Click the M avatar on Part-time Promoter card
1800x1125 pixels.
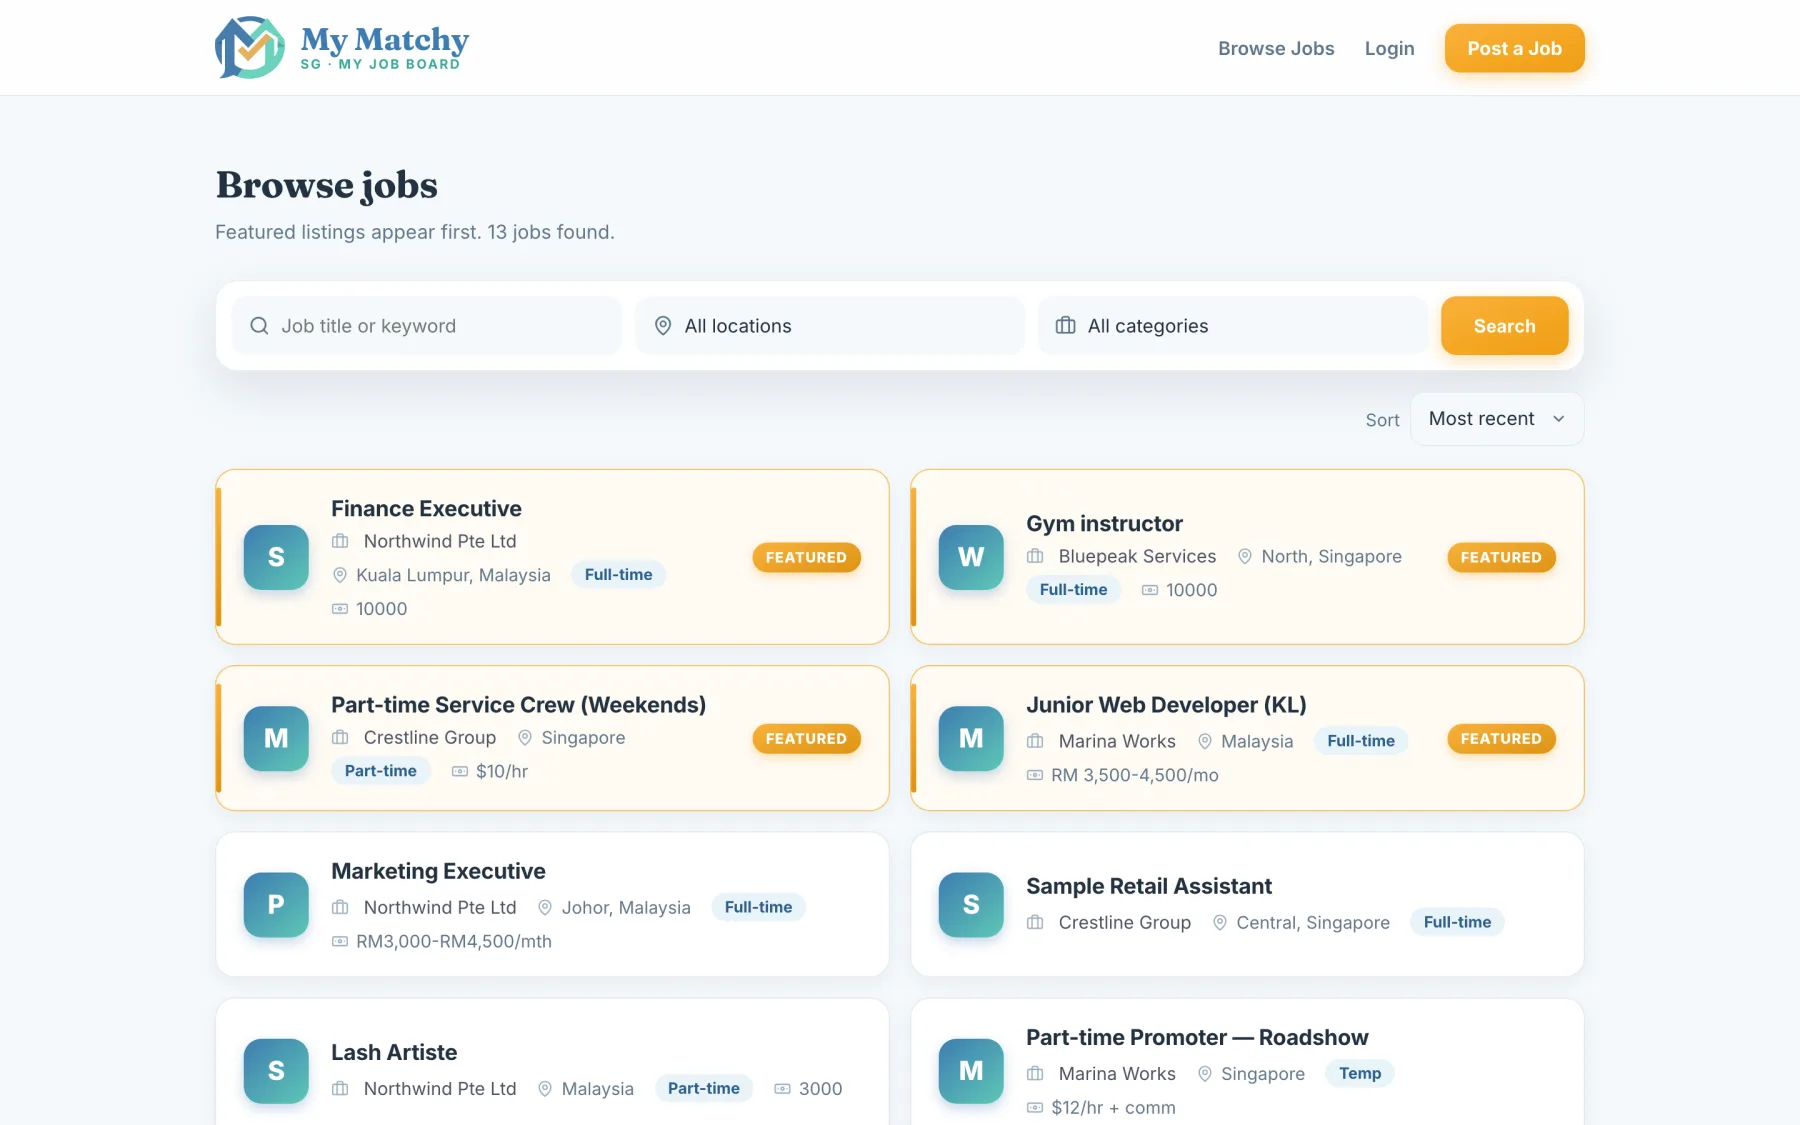click(971, 1070)
